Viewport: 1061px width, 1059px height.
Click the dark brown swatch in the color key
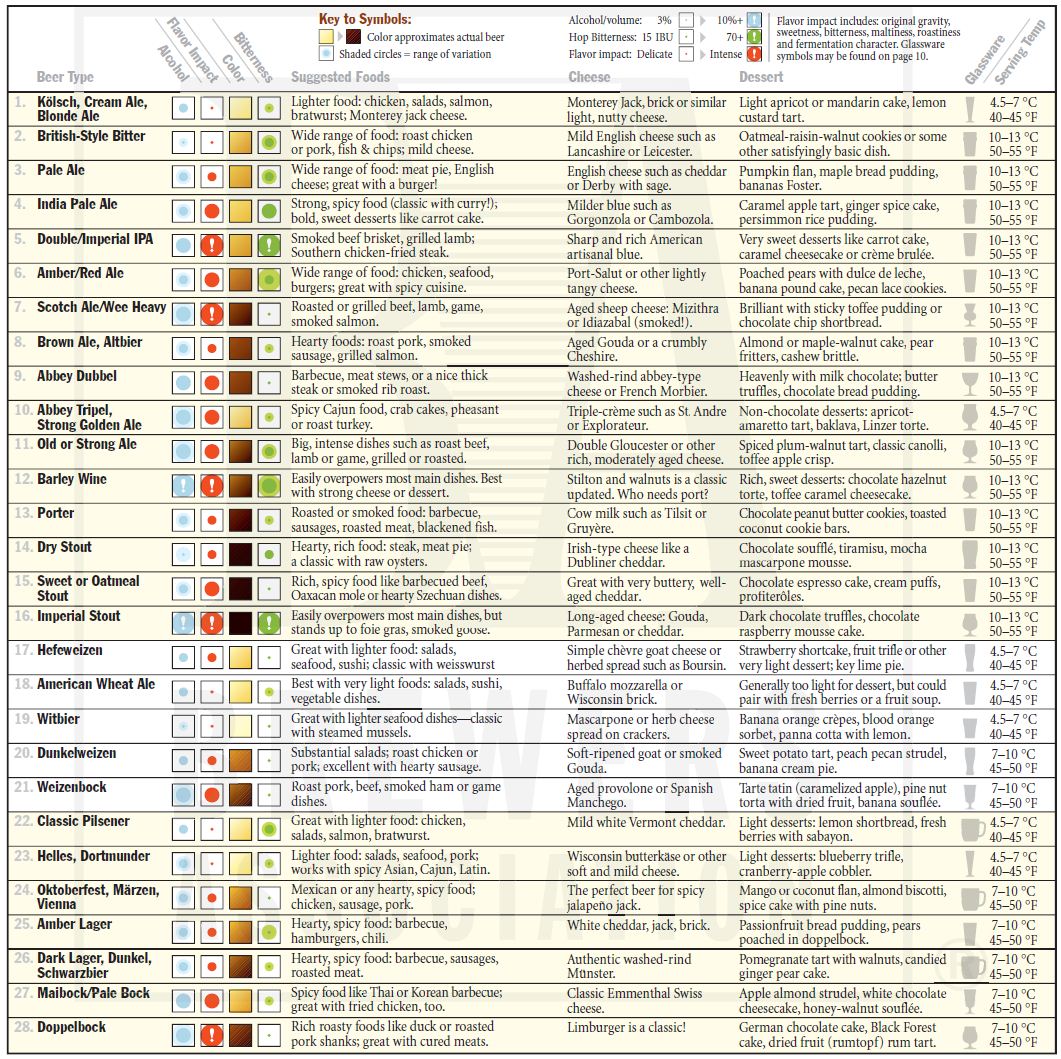[353, 37]
